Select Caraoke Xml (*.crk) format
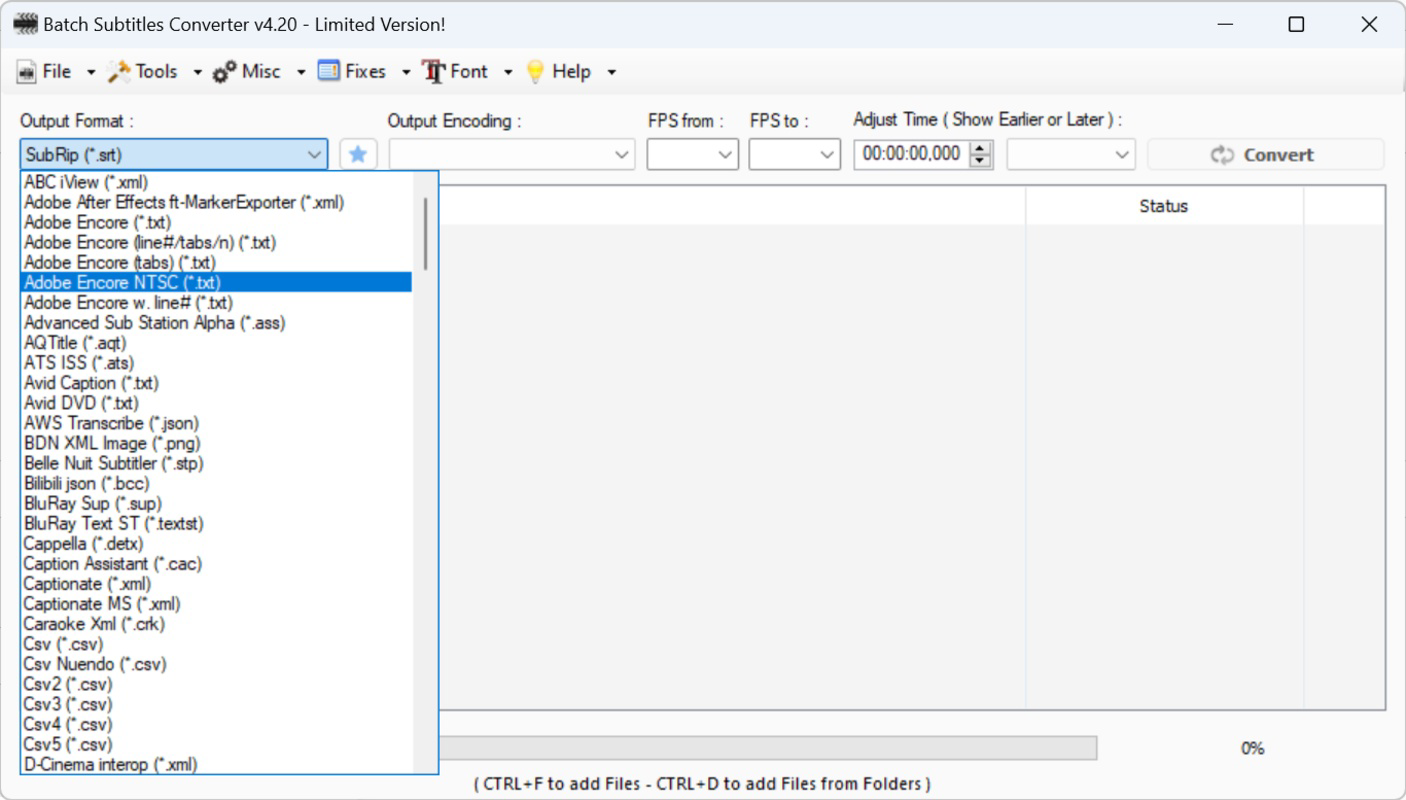The height and width of the screenshot is (800, 1406). tap(216, 624)
